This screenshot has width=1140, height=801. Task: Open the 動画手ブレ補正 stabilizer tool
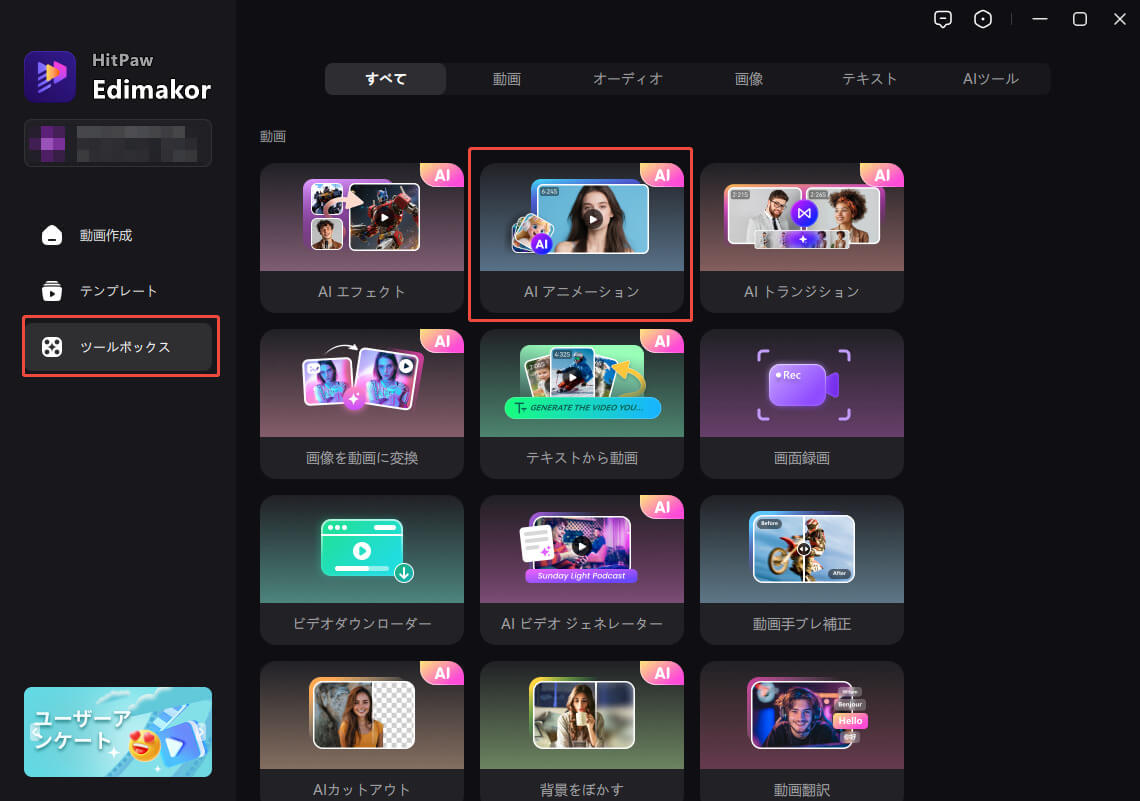tap(801, 569)
